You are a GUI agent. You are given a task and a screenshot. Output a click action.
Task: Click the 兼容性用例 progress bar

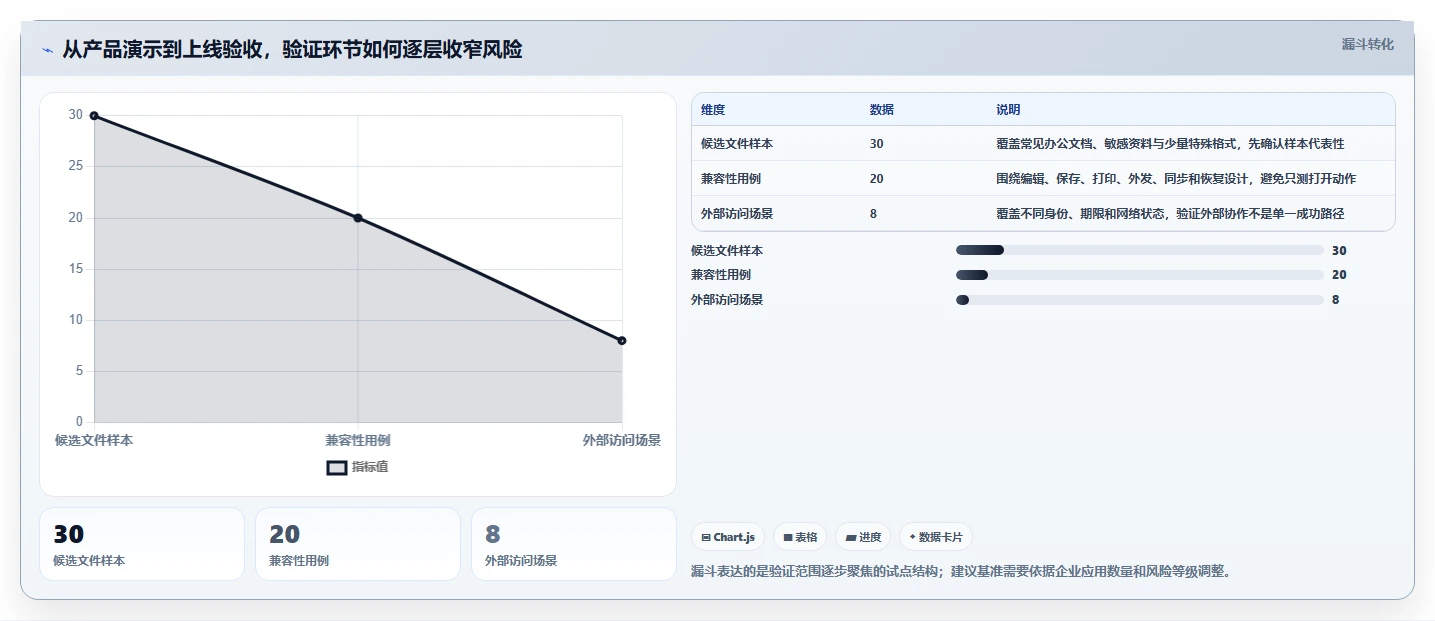1139,275
